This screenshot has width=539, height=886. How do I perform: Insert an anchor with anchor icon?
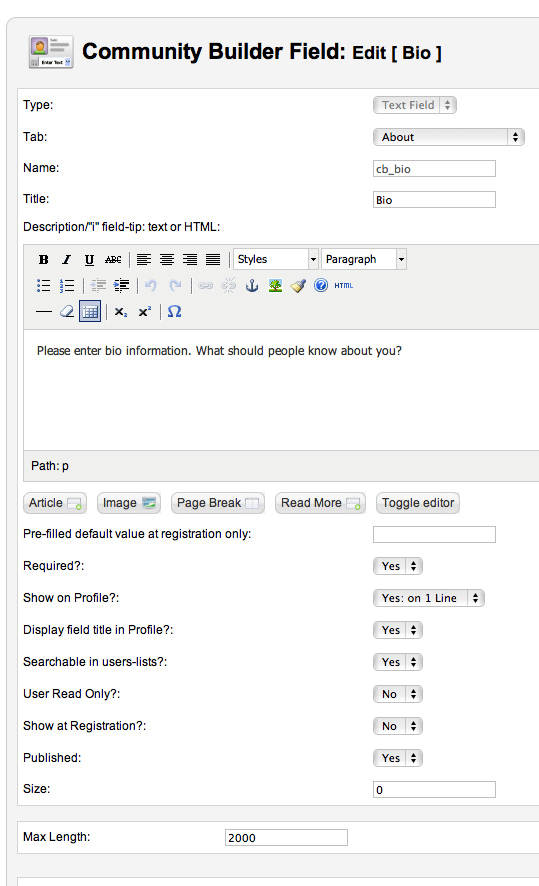click(252, 285)
